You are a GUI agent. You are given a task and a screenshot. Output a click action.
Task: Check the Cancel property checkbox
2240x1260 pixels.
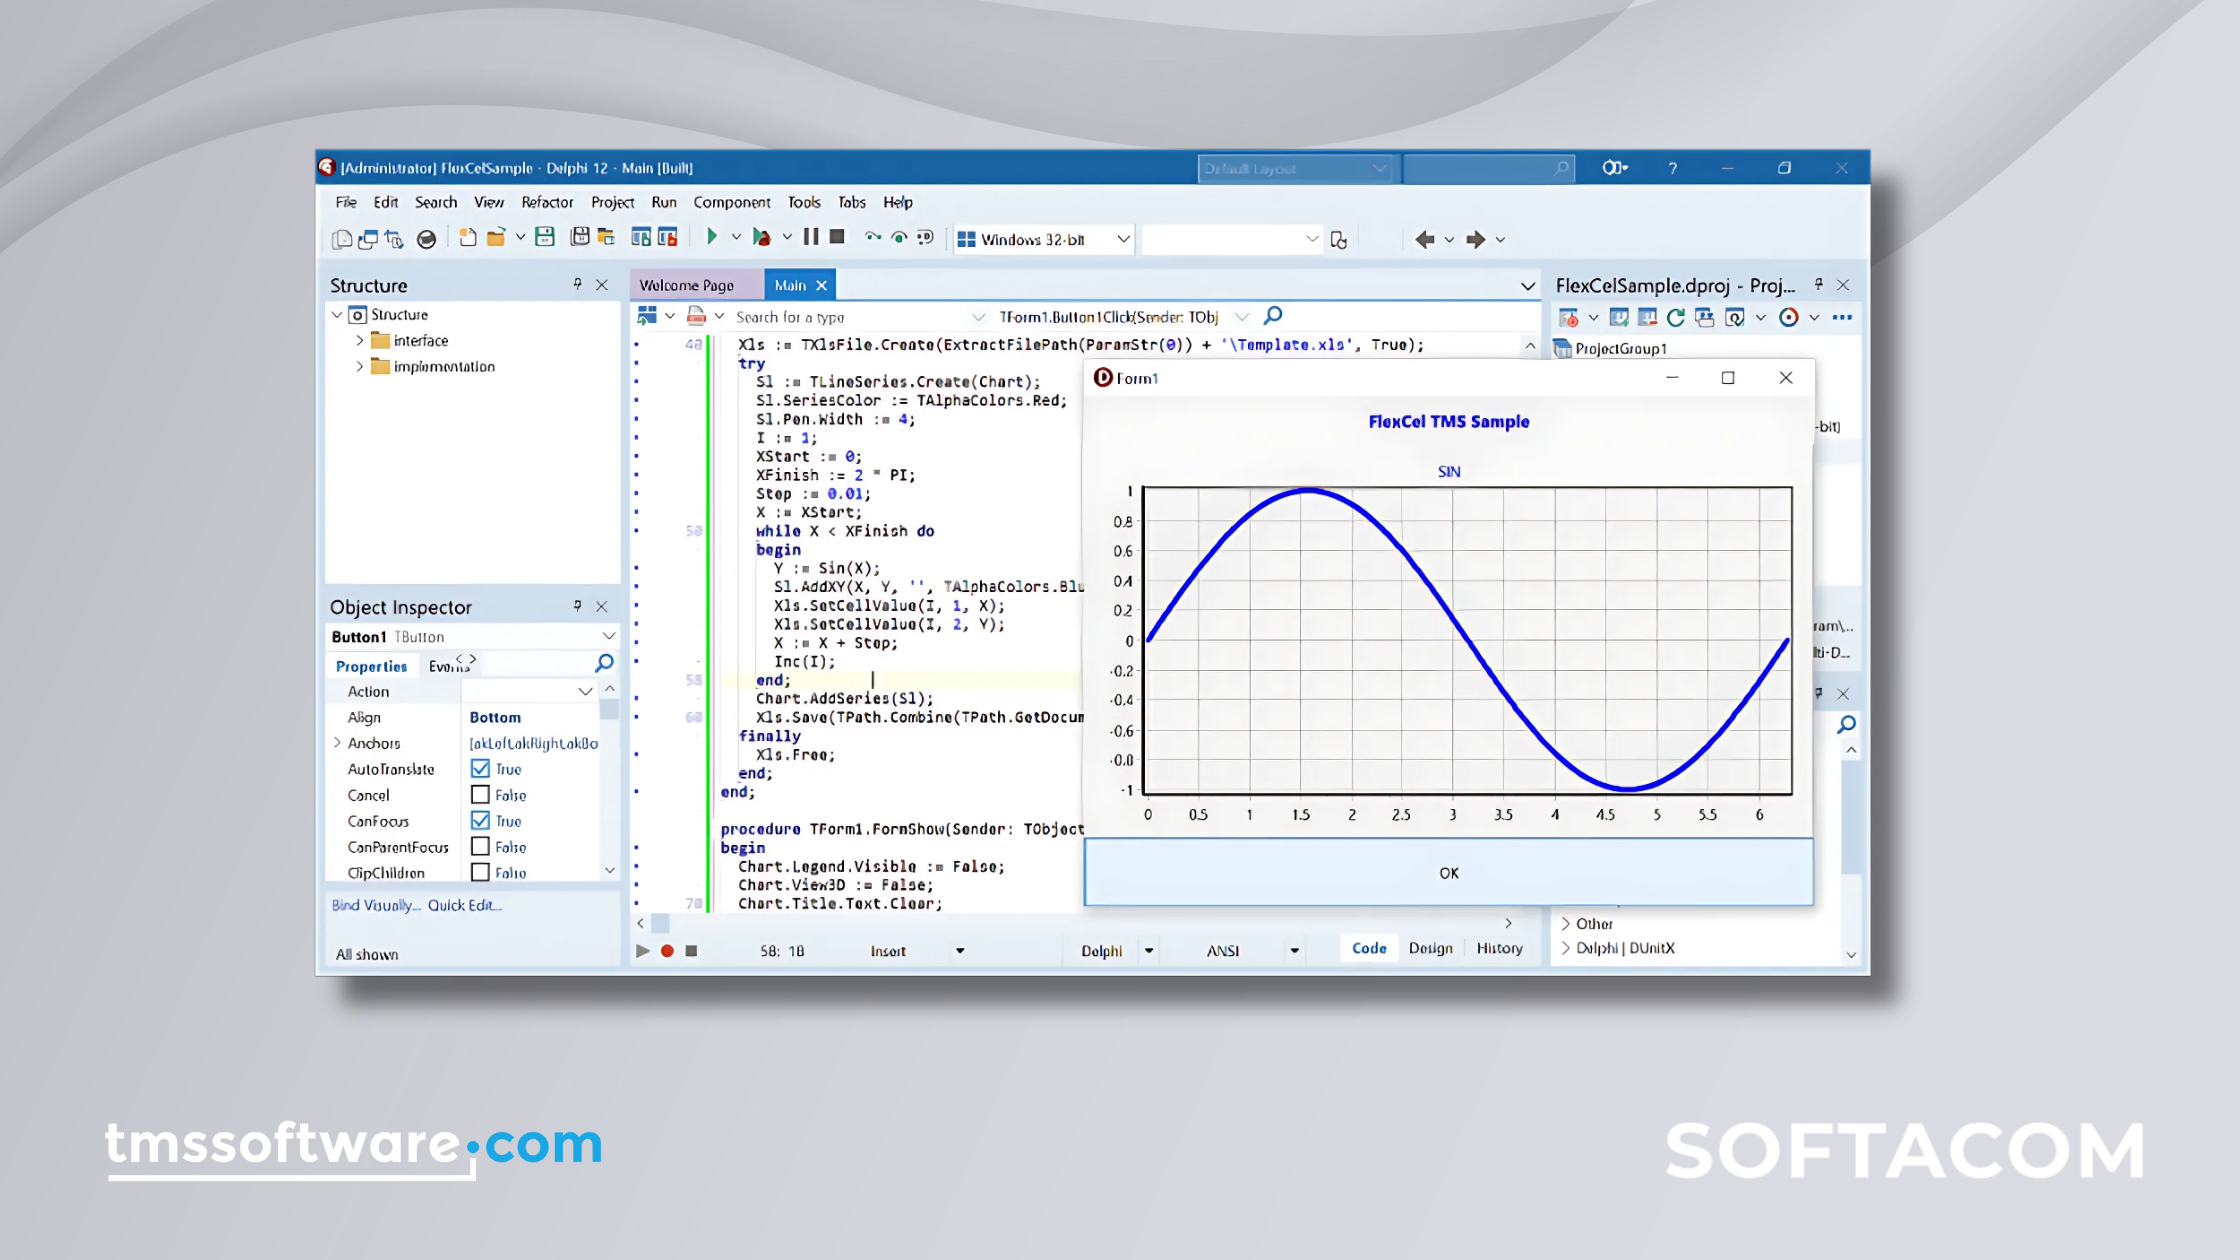(x=480, y=795)
